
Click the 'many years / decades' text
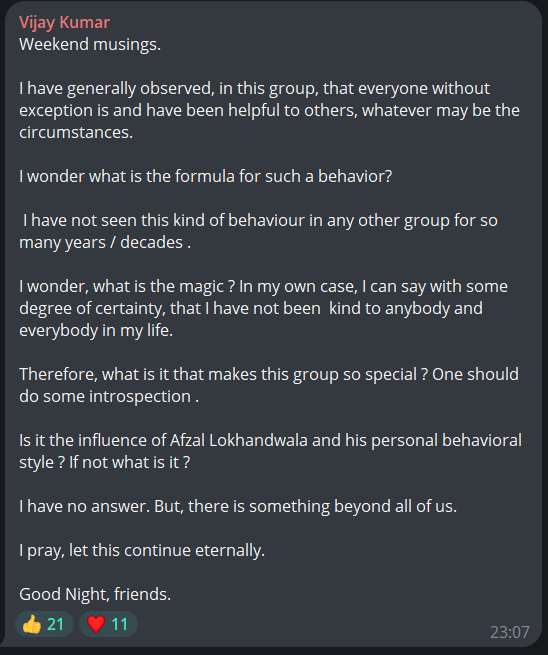pos(101,242)
